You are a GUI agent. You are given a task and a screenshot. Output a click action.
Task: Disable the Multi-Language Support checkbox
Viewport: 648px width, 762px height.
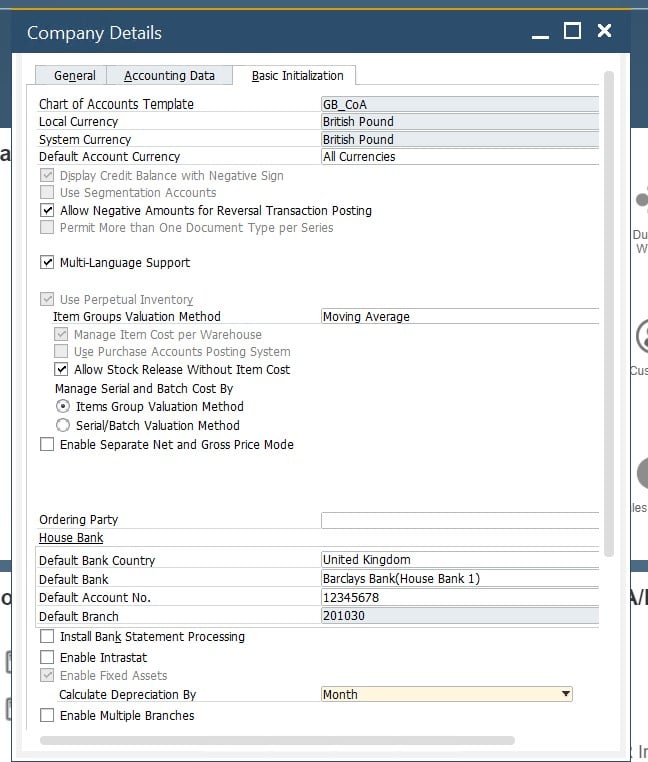point(47,263)
